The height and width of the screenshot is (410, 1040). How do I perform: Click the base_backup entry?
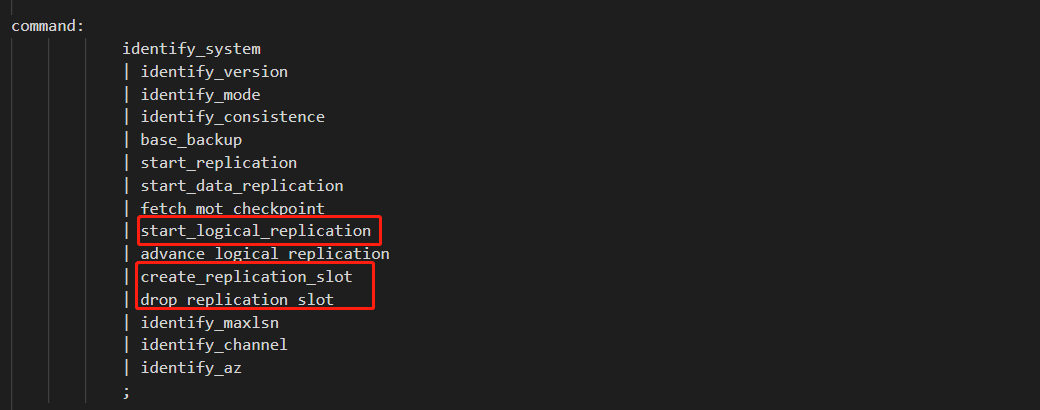tap(191, 140)
